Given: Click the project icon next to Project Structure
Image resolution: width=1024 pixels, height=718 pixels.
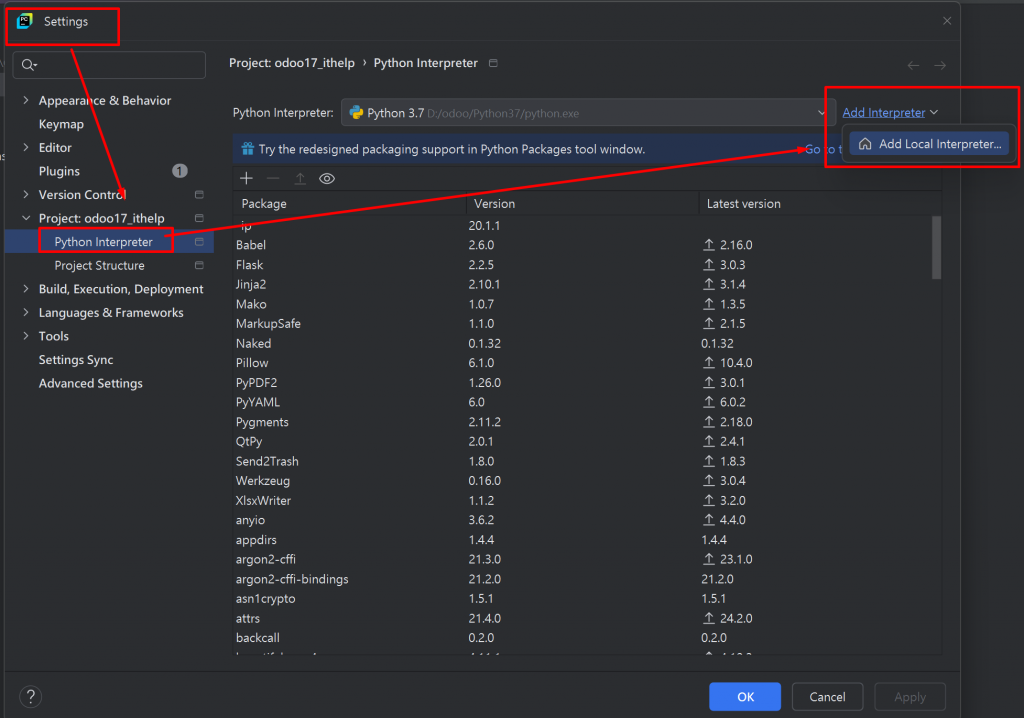Looking at the screenshot, I should 199,265.
